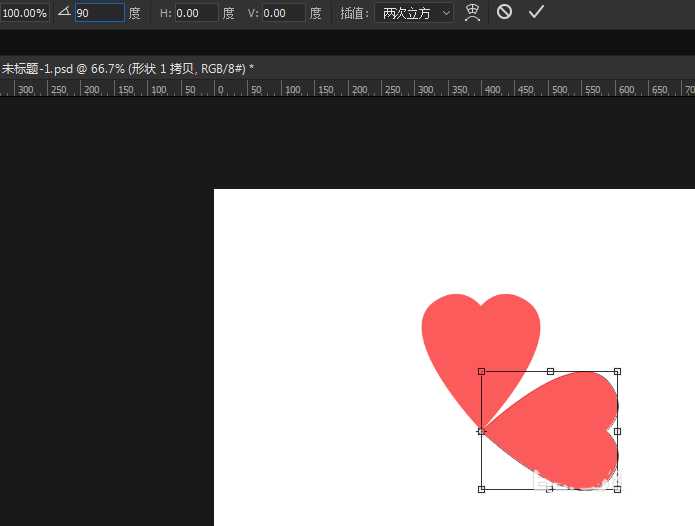The width and height of the screenshot is (695, 526).
Task: Click the H horizontal skew field
Action: click(x=196, y=13)
